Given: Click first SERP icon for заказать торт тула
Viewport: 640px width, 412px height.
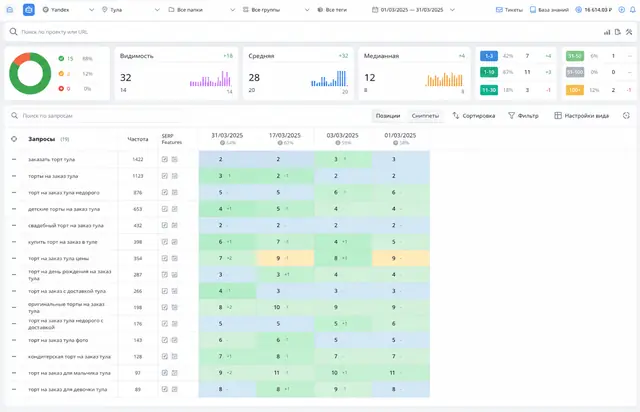Looking at the screenshot, I should 165,159.
